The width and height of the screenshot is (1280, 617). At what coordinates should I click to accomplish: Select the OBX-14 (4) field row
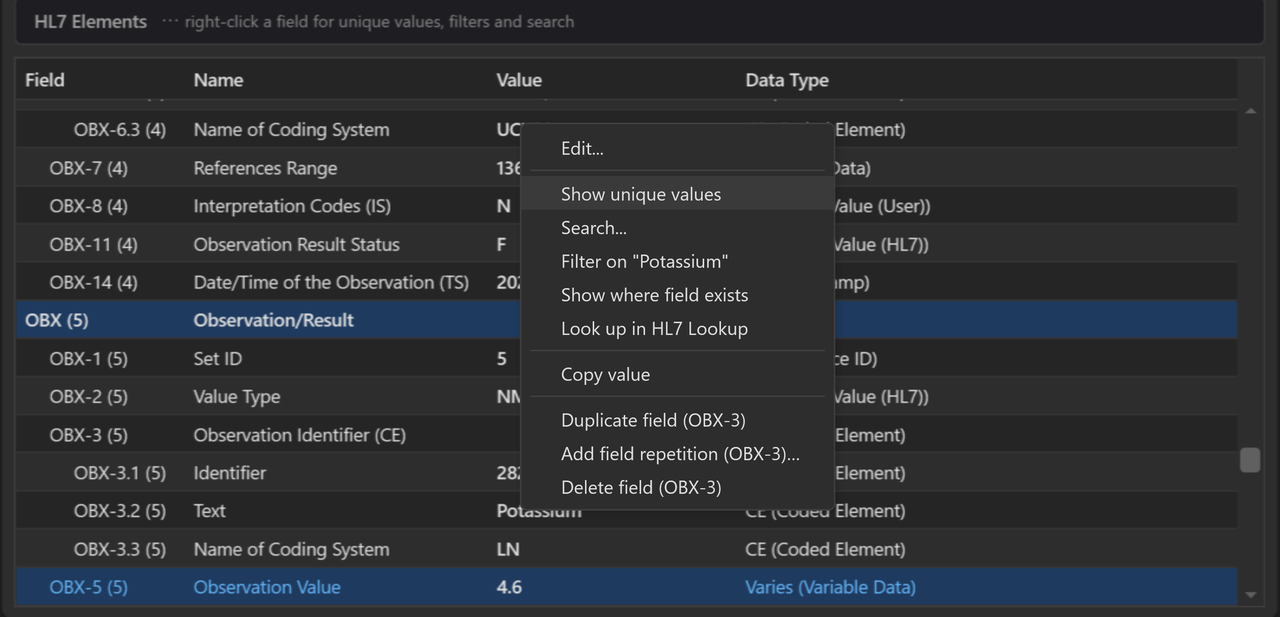pyautogui.click(x=626, y=282)
